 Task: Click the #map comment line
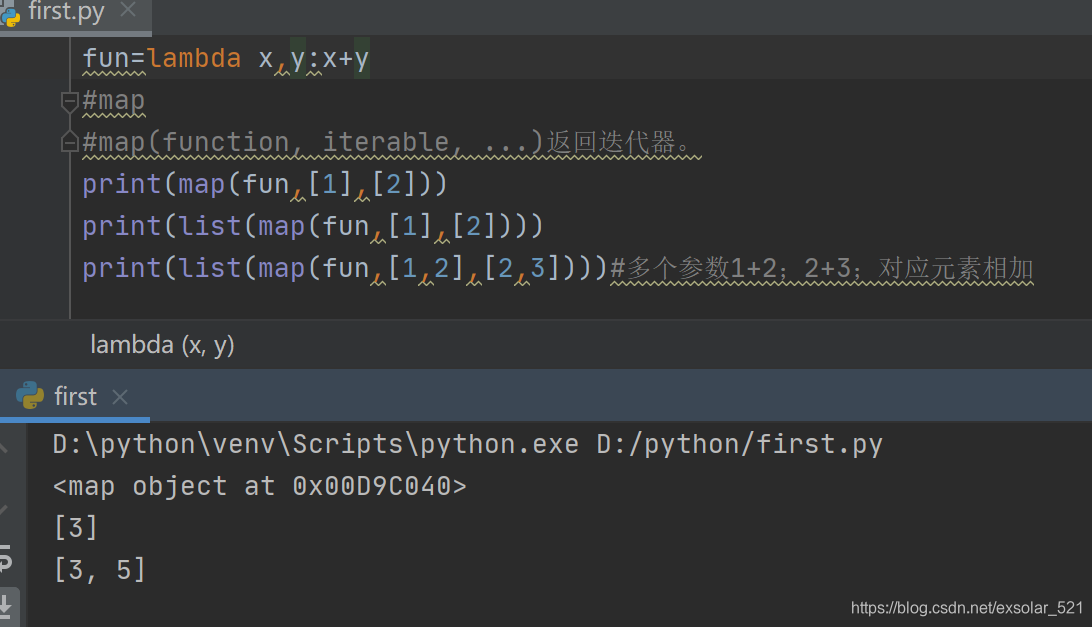pyautogui.click(x=114, y=101)
